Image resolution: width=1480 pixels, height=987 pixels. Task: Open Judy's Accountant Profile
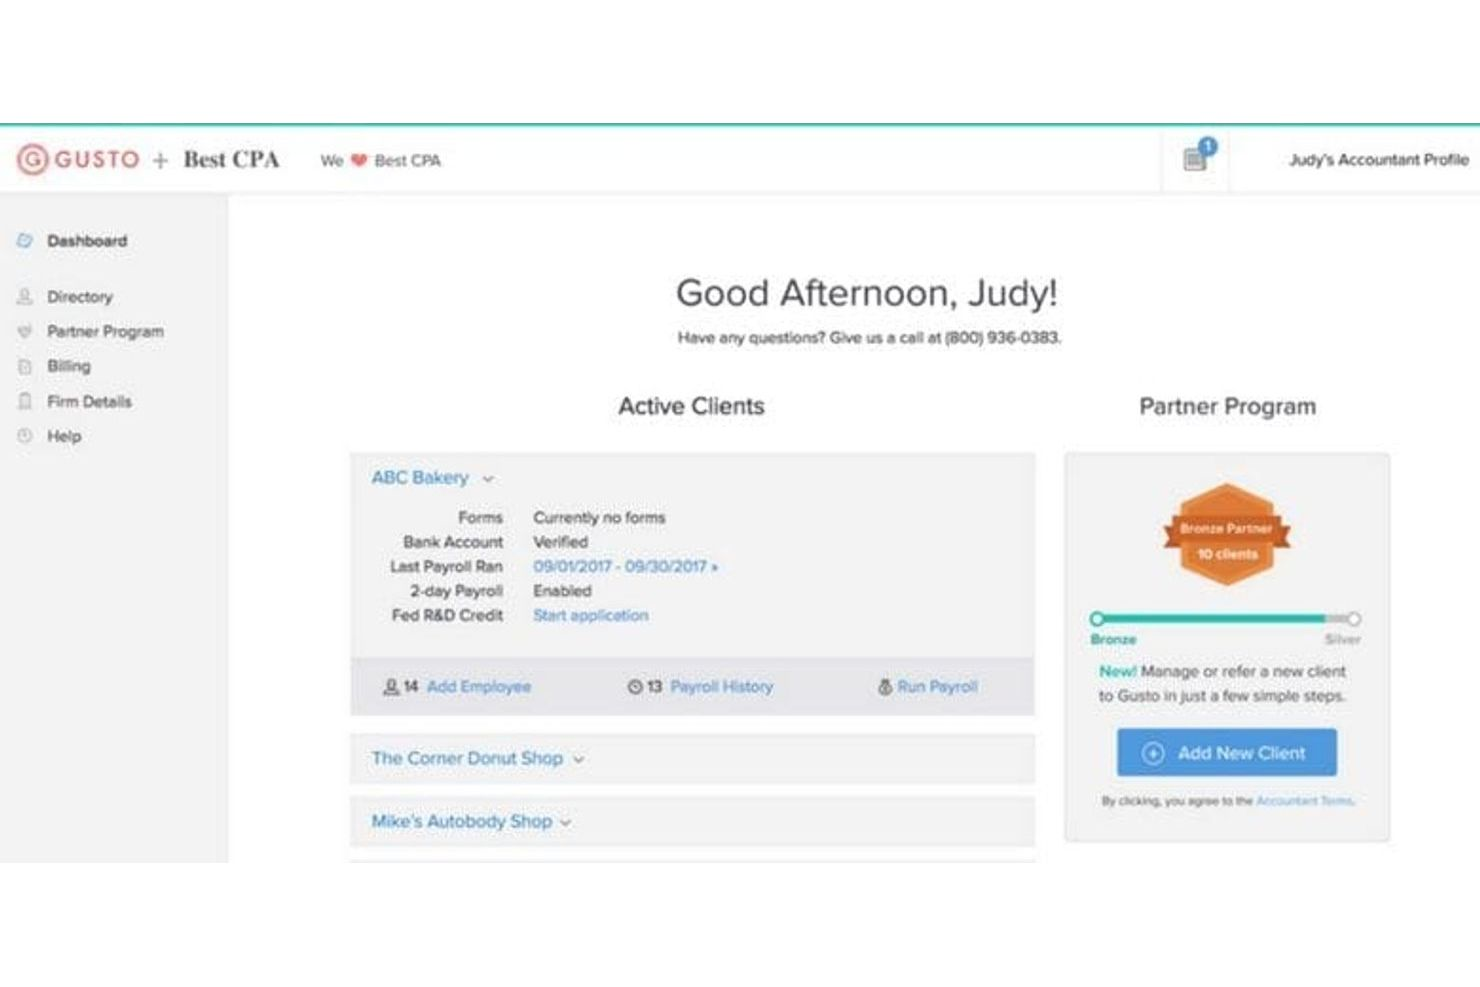coord(1379,159)
